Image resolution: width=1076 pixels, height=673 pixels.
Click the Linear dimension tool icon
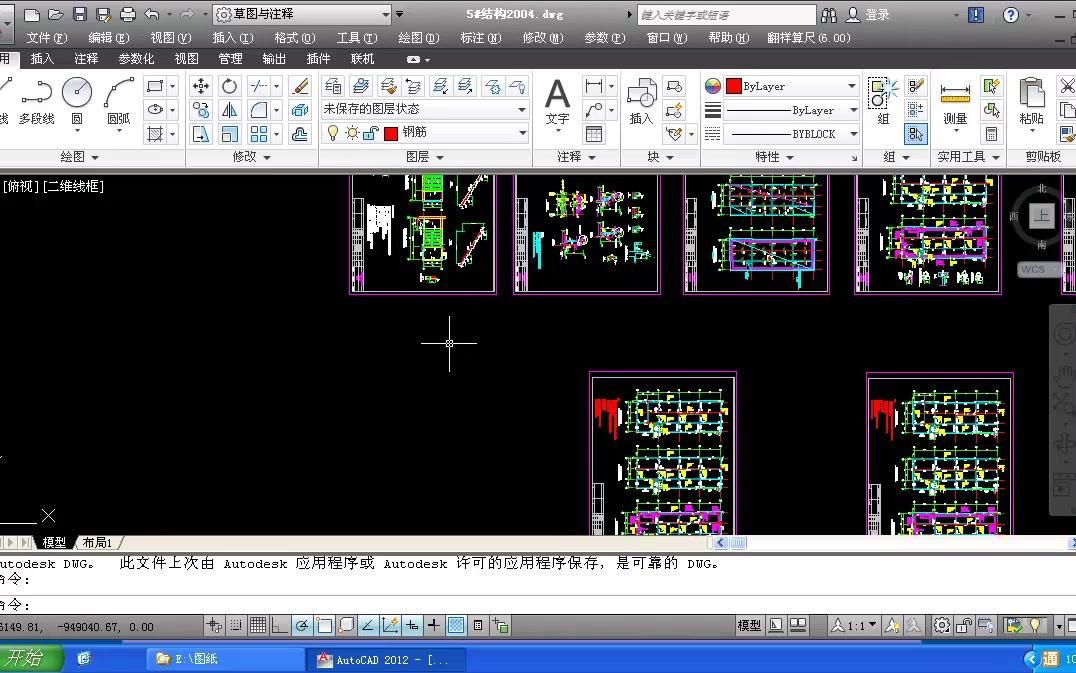pos(594,86)
